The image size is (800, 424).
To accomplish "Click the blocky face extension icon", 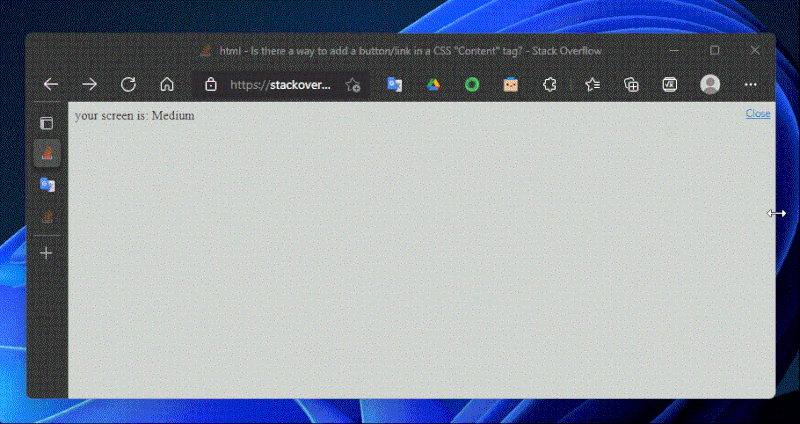I will [x=511, y=85].
